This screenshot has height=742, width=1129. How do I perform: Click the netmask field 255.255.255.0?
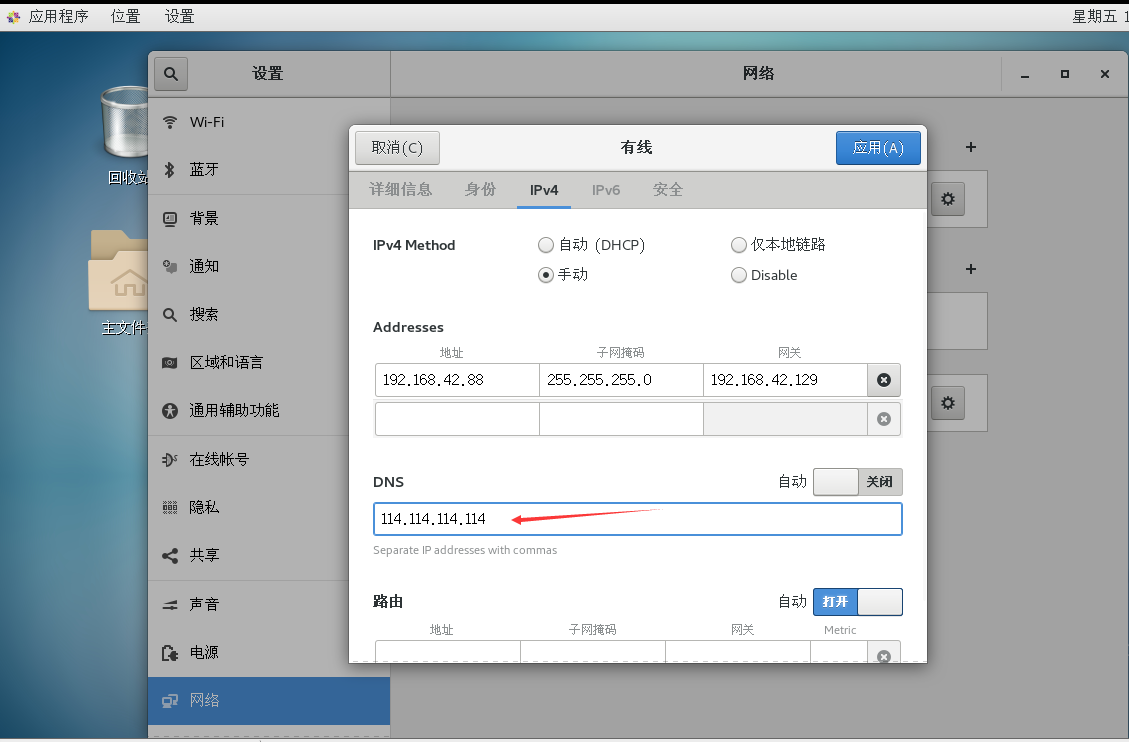click(621, 380)
